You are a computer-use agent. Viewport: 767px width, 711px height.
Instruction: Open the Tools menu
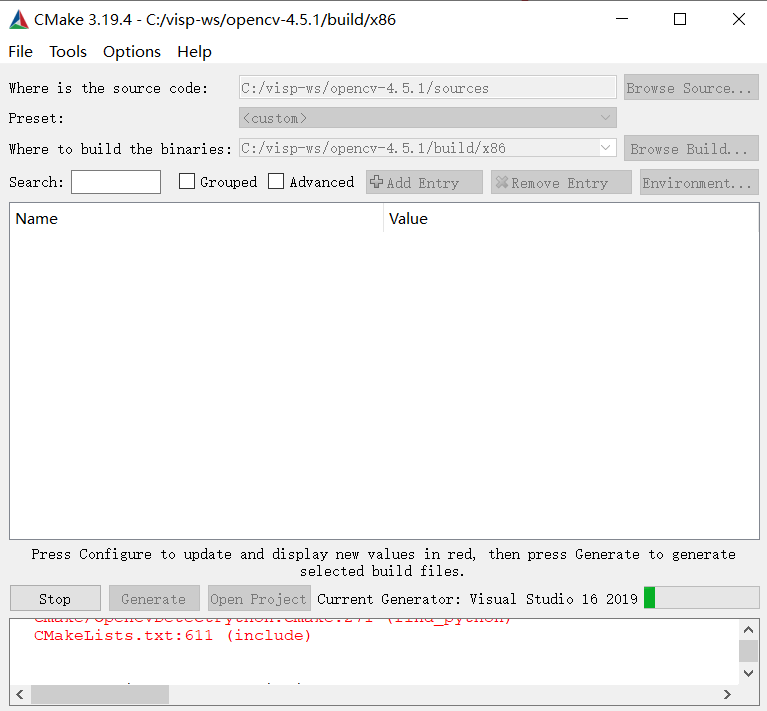68,52
